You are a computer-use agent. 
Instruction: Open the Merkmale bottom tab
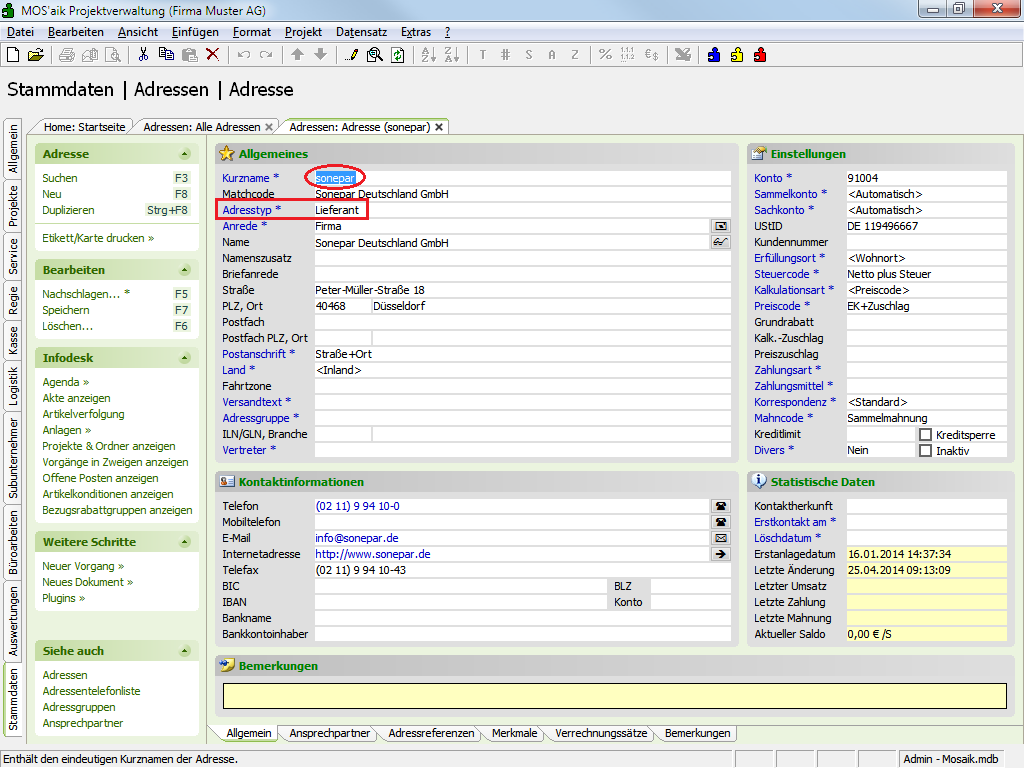(x=515, y=733)
